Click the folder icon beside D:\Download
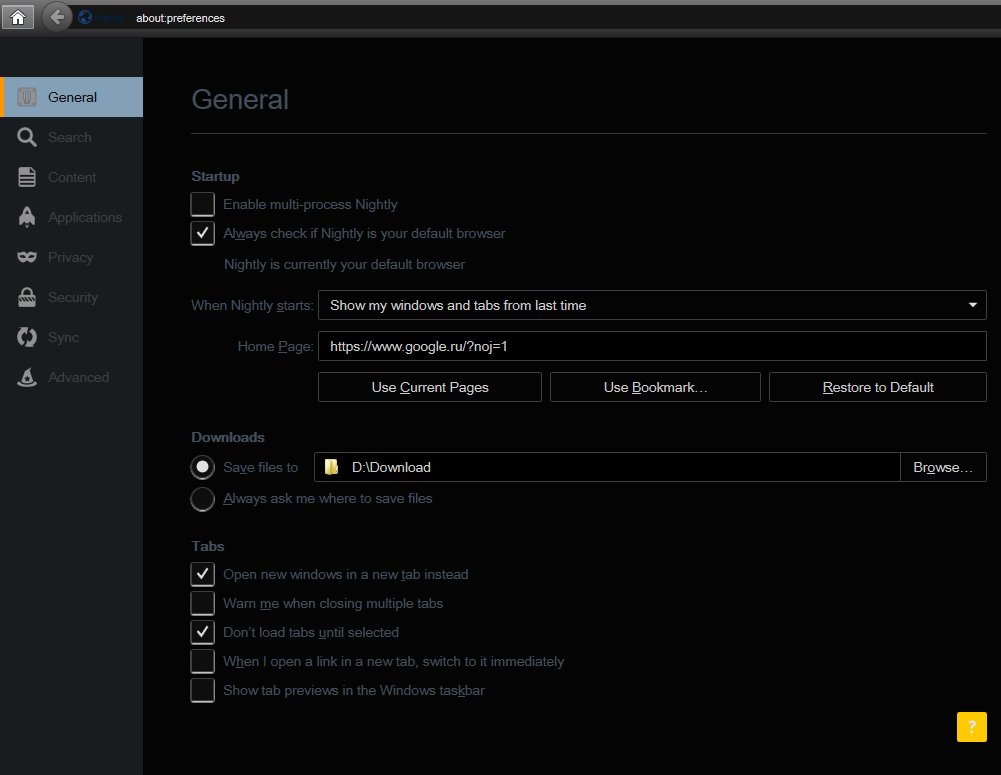 [x=331, y=467]
